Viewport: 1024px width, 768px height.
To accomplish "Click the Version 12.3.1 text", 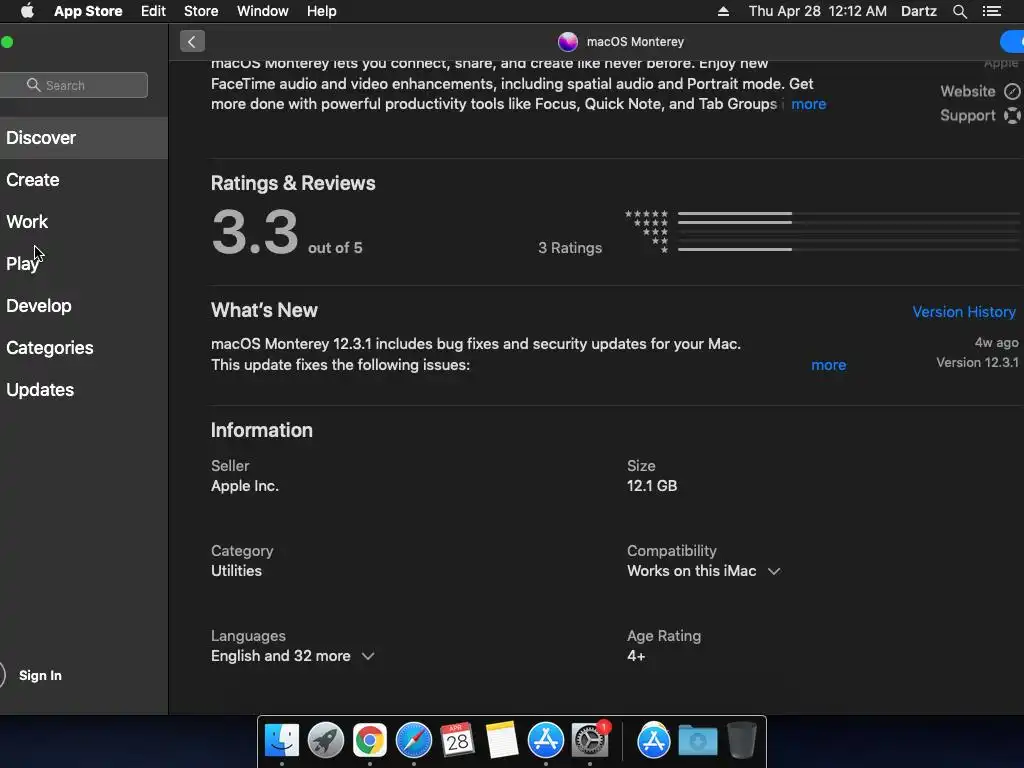I will click(x=977, y=362).
